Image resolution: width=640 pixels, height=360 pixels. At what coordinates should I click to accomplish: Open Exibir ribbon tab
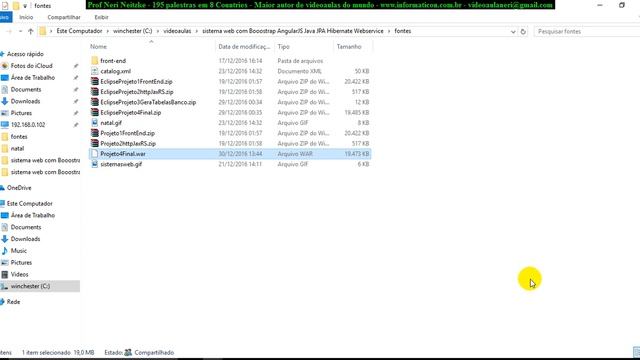101,17
